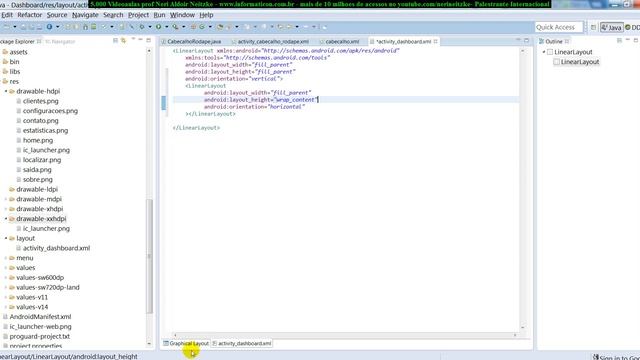
Task: Open the Source menu
Action: pyautogui.click(x=57, y=15)
